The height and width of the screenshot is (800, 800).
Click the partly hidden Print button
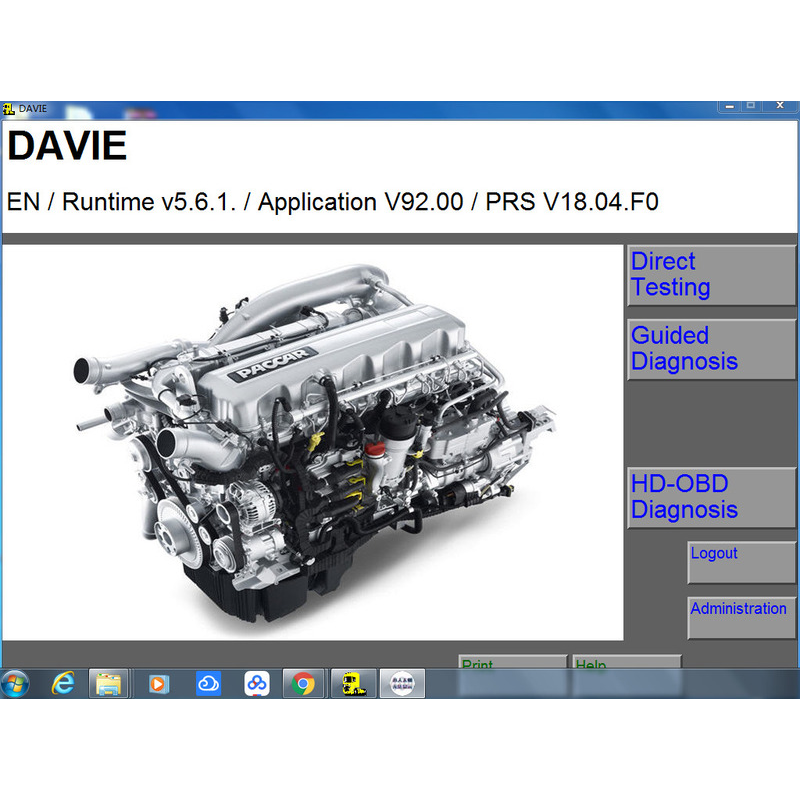coord(513,662)
